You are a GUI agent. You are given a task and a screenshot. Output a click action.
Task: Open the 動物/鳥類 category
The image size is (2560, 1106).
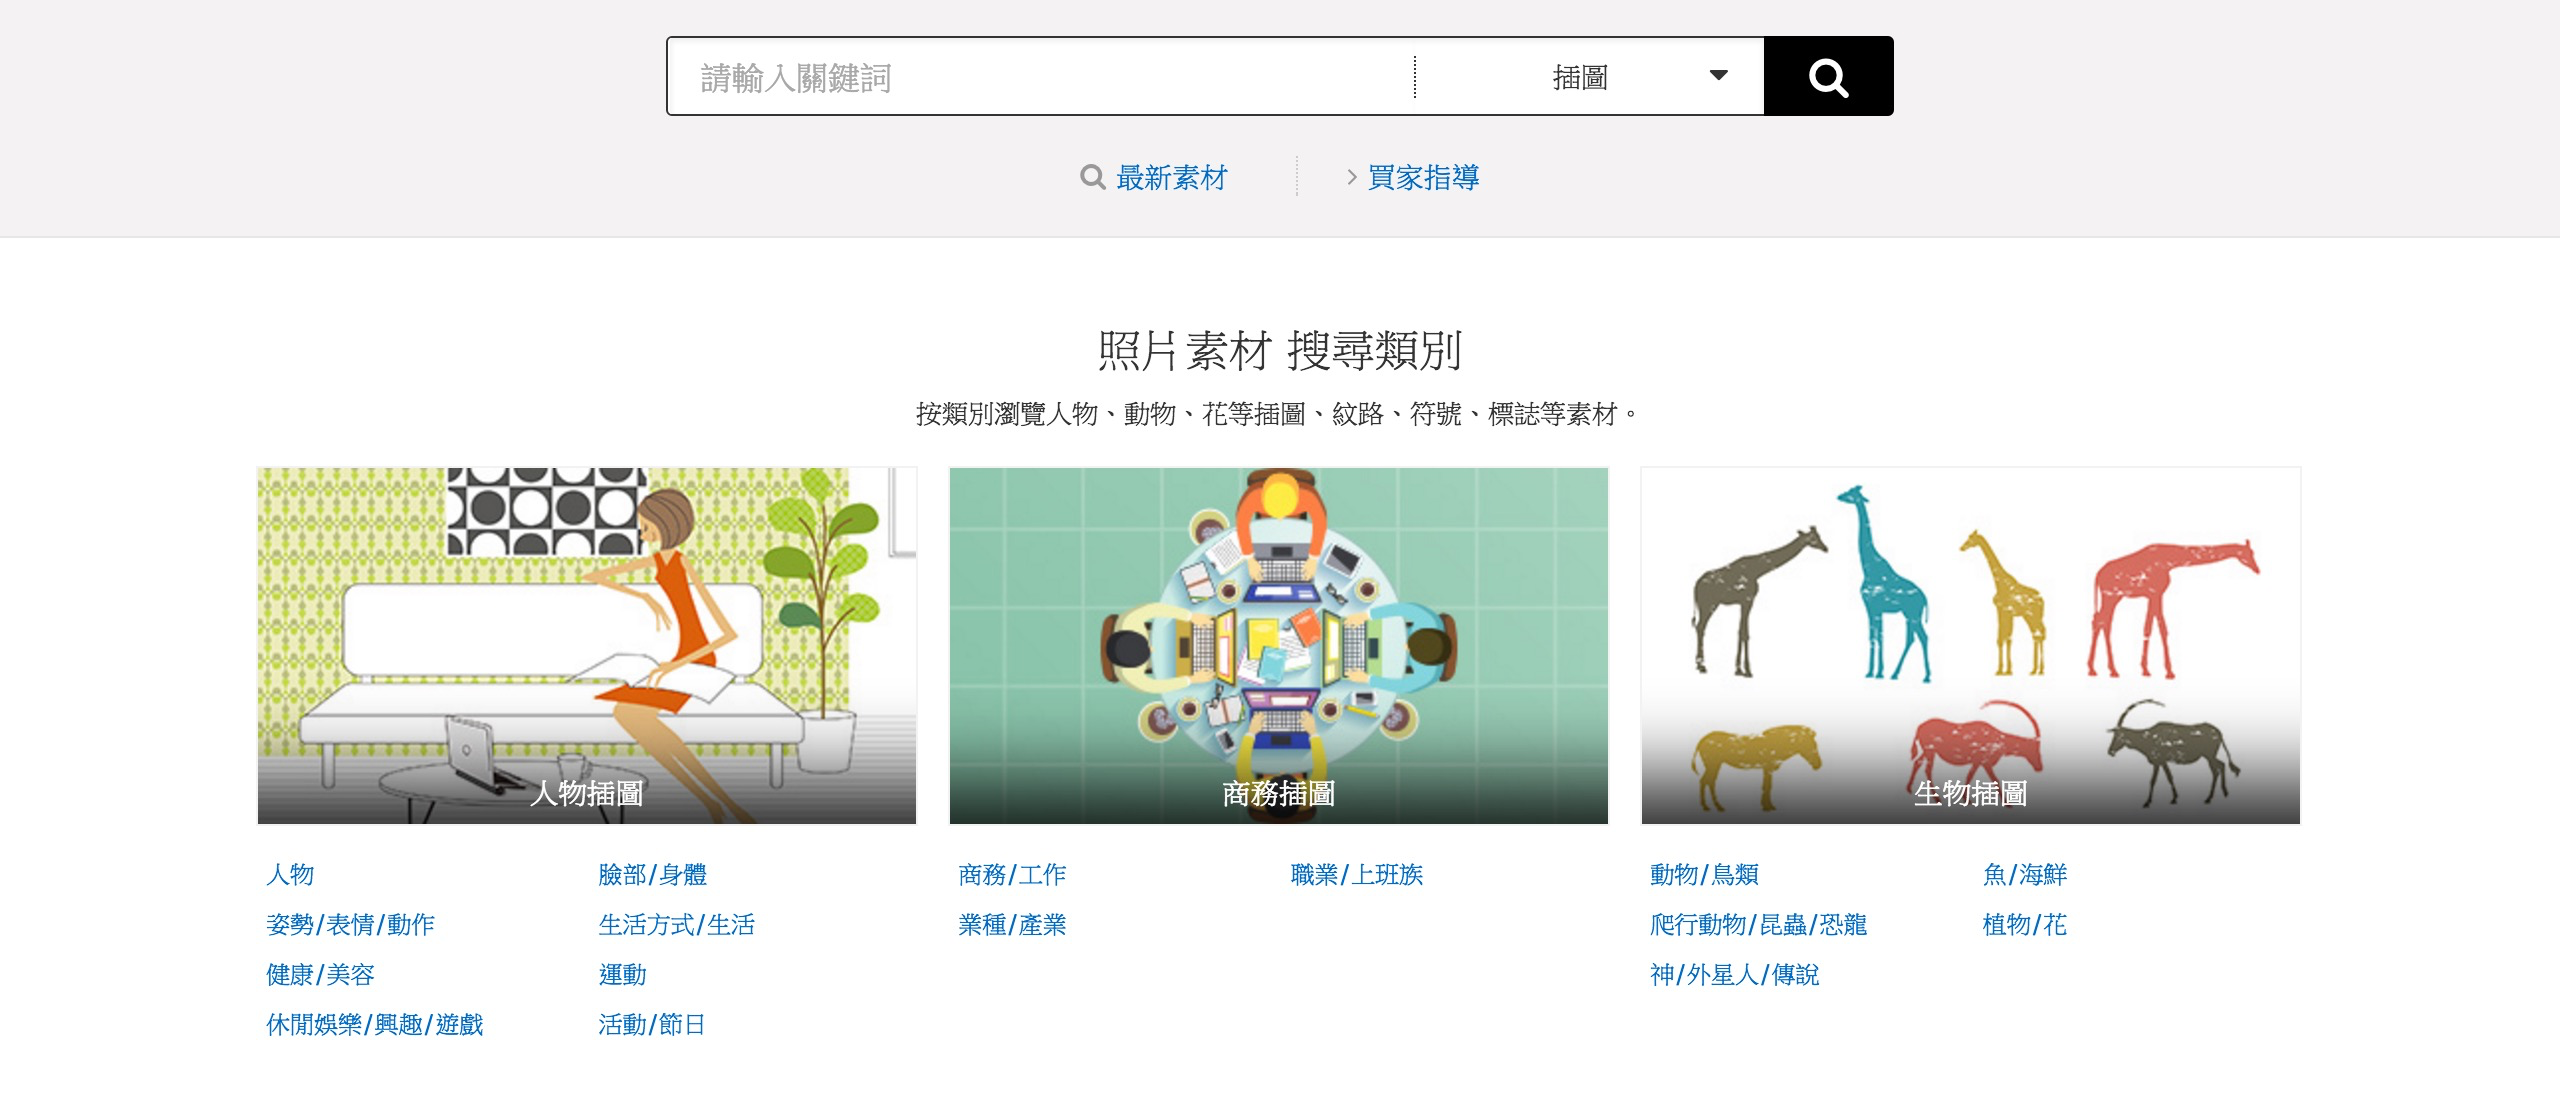tap(1705, 875)
